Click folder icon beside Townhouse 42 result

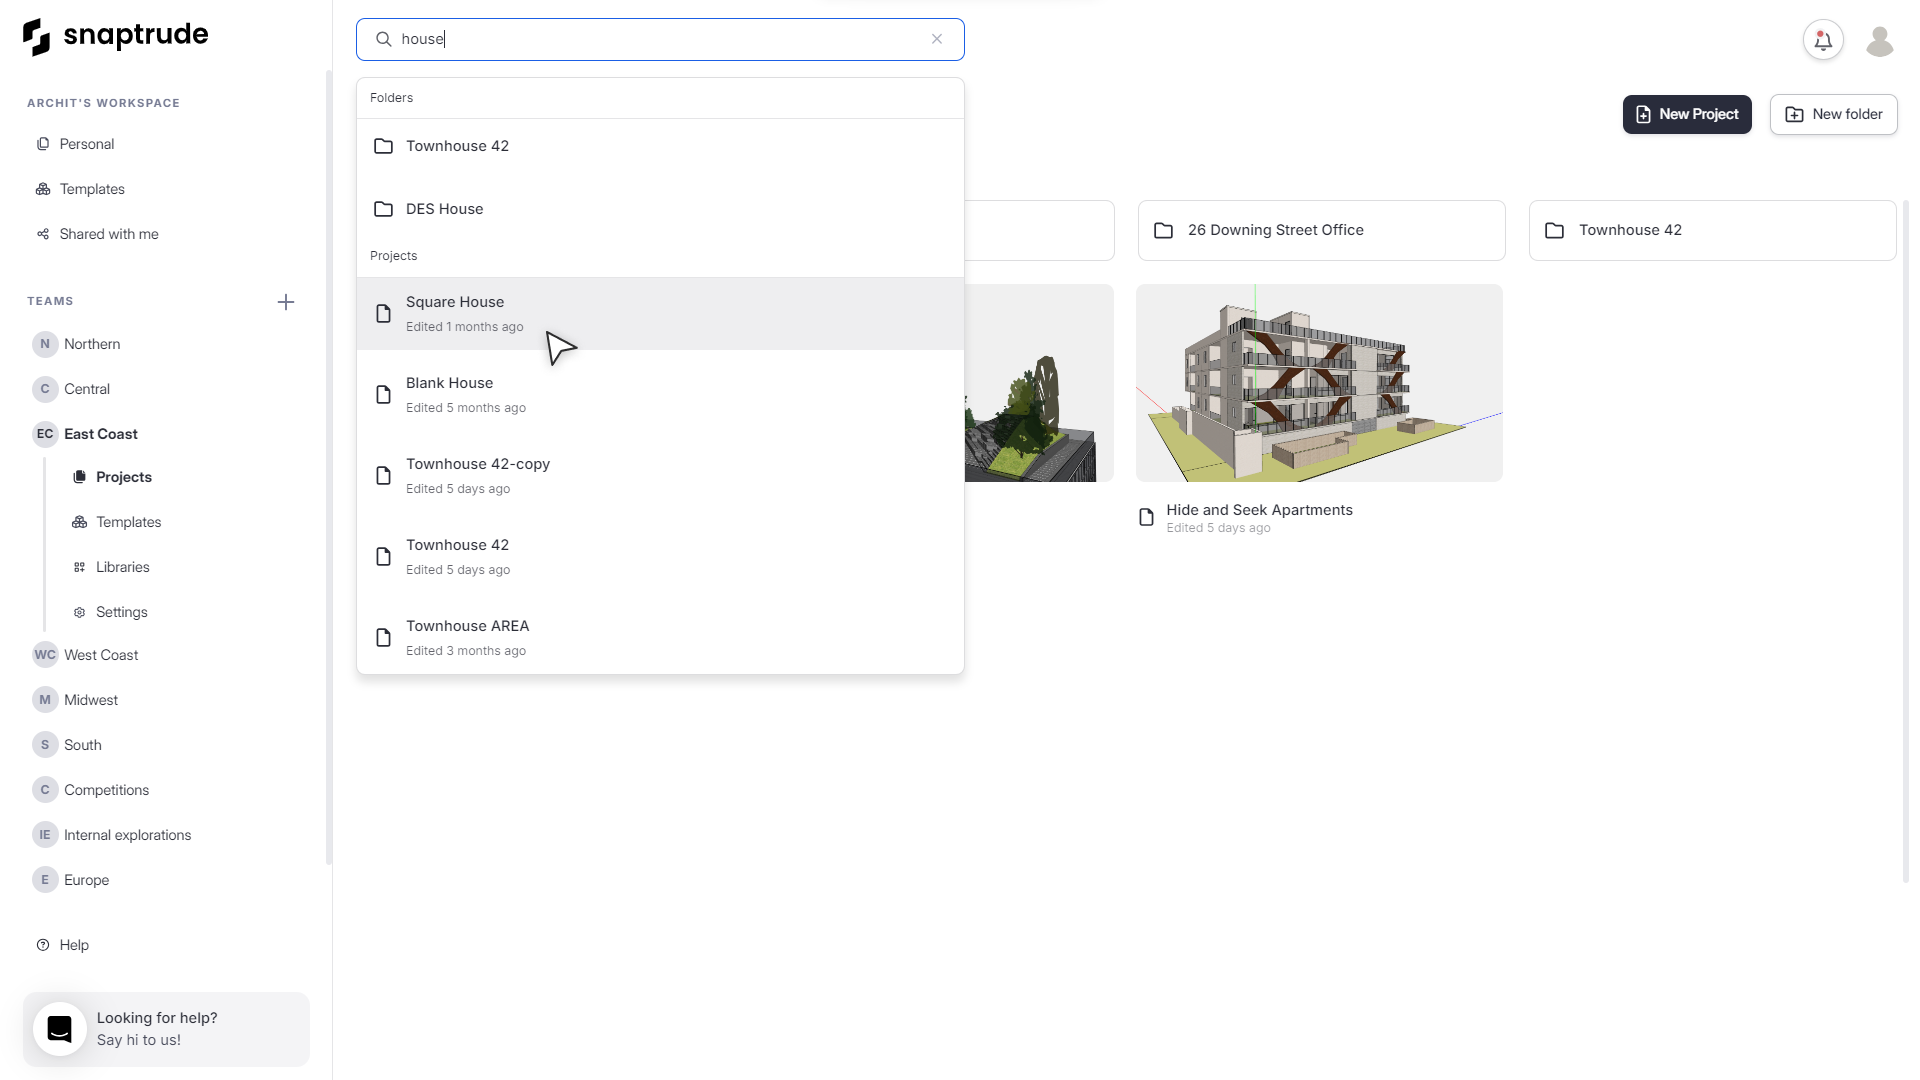point(383,146)
